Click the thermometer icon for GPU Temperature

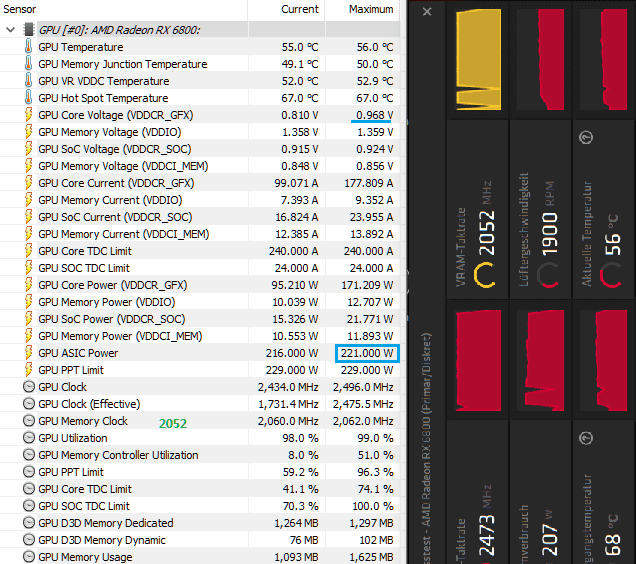tap(28, 47)
